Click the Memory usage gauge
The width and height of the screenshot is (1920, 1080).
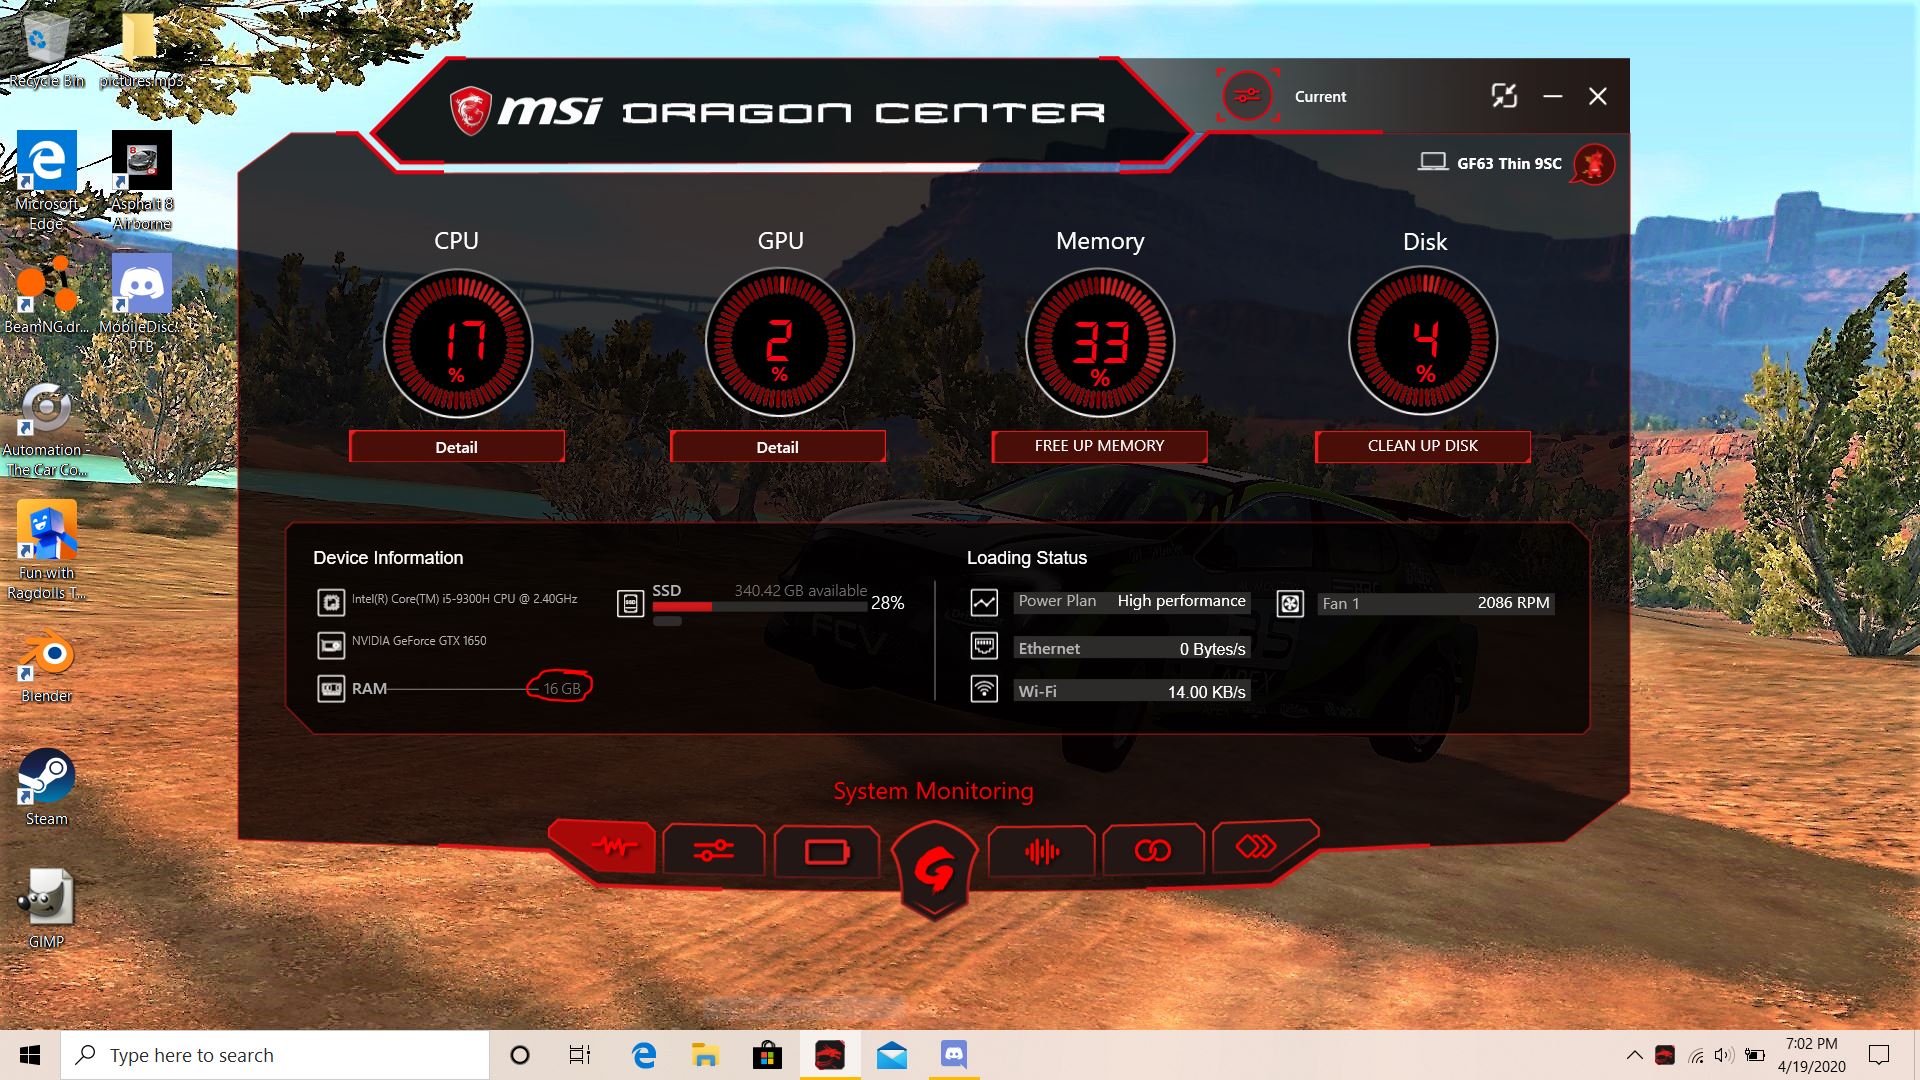[1100, 343]
